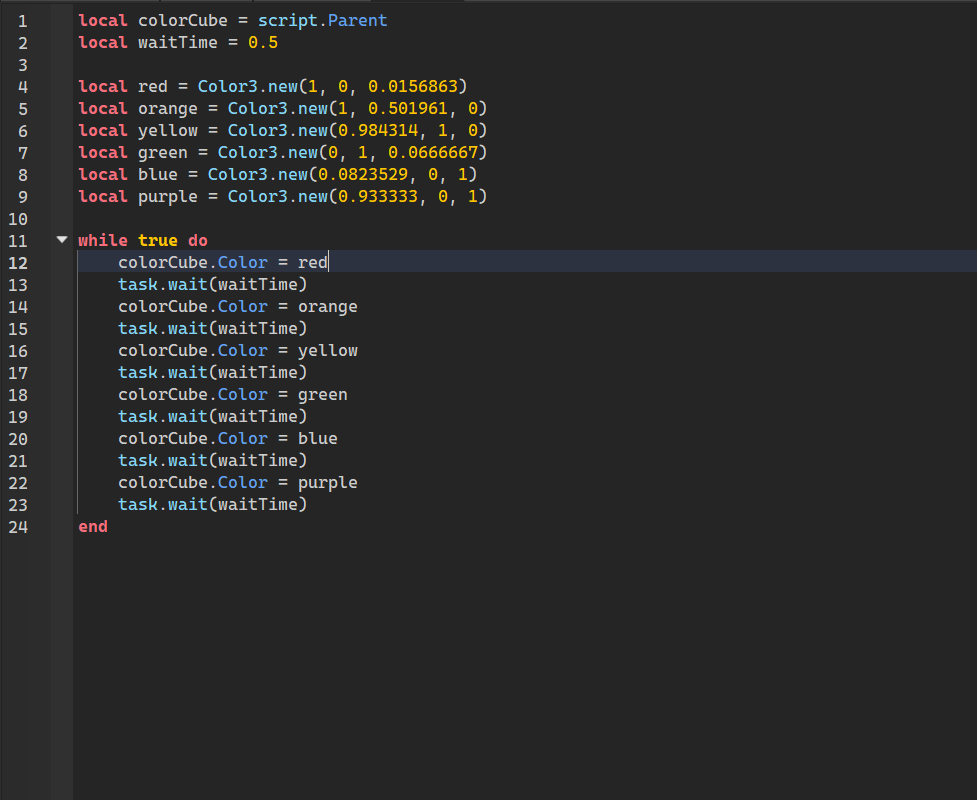Click 'while' keyword on line 11
Viewport: 977px width, 800px height.
103,240
